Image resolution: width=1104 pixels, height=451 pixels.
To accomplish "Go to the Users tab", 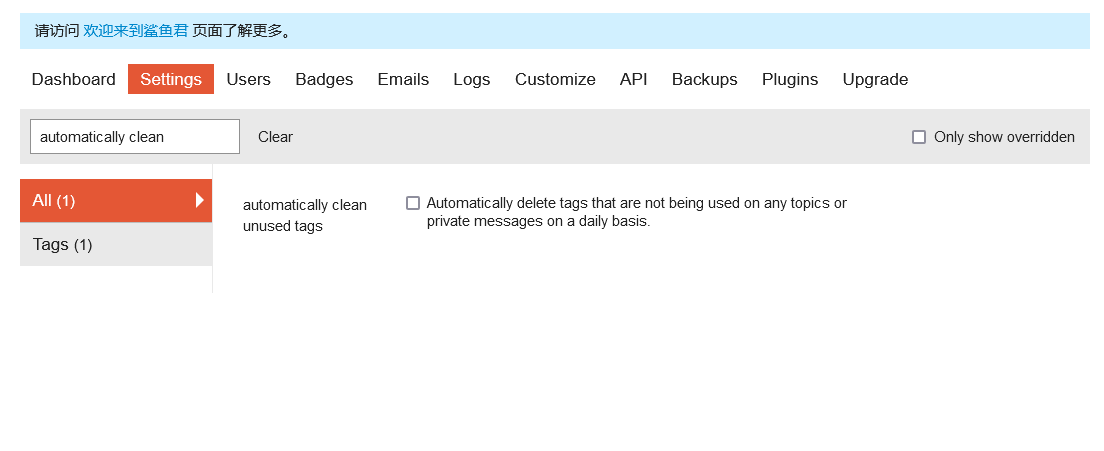I will click(249, 80).
